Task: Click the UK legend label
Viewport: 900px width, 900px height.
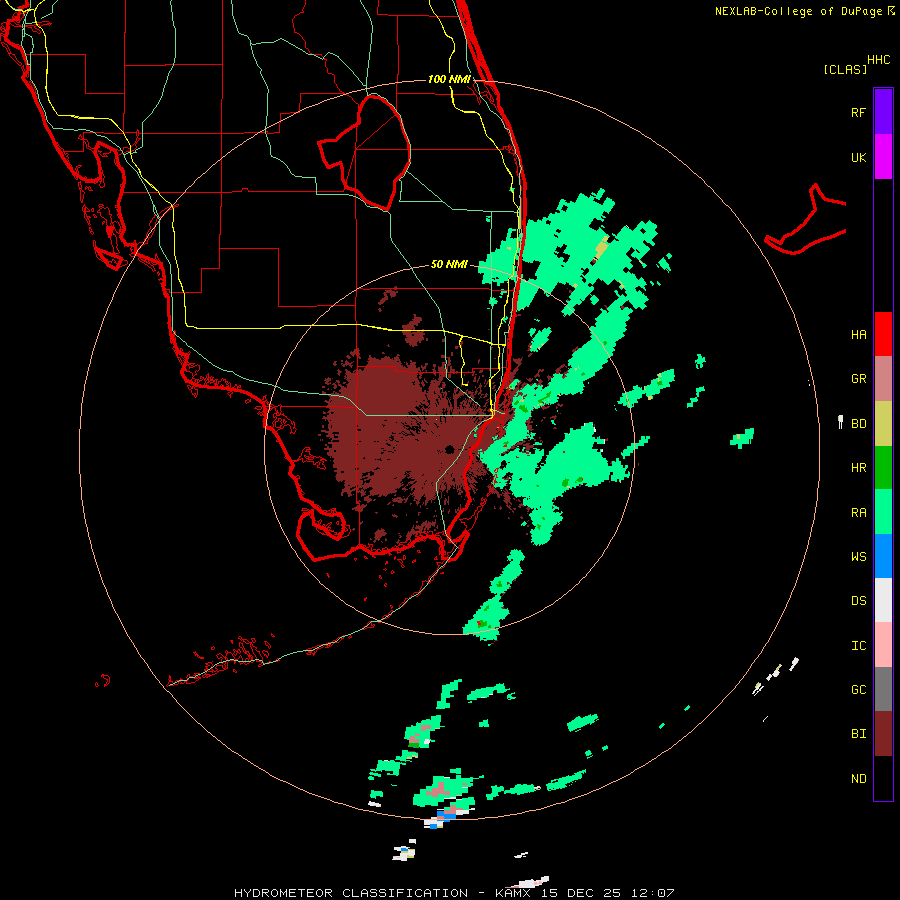Action: [858, 157]
